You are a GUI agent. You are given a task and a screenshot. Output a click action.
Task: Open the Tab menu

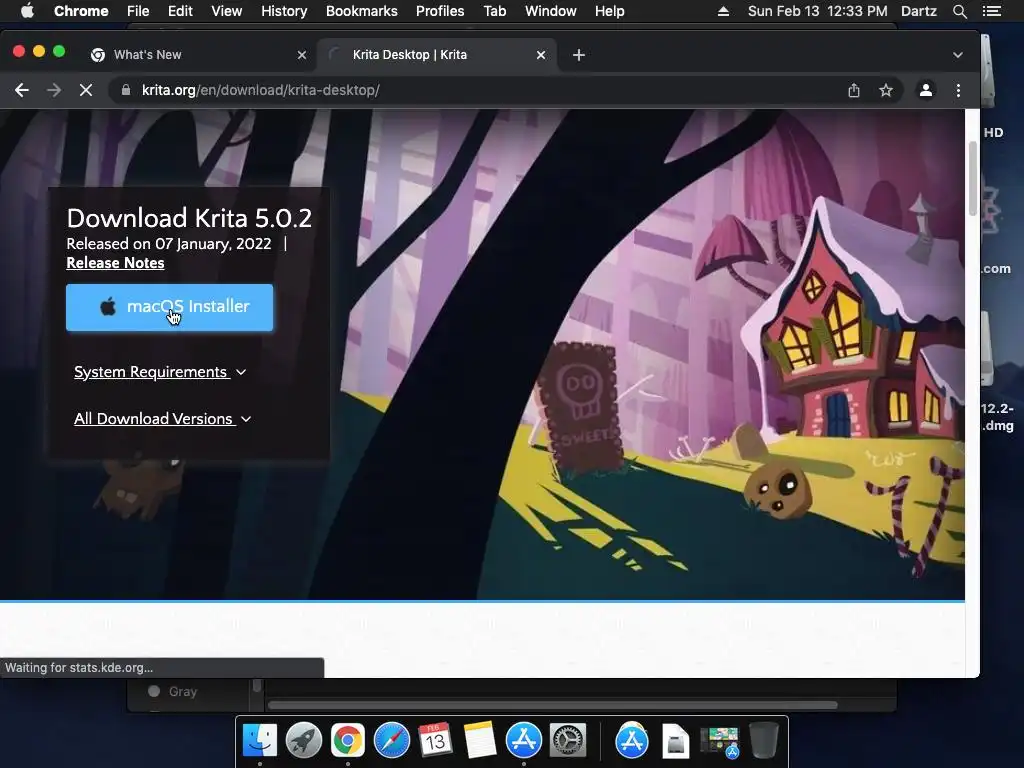tap(495, 11)
